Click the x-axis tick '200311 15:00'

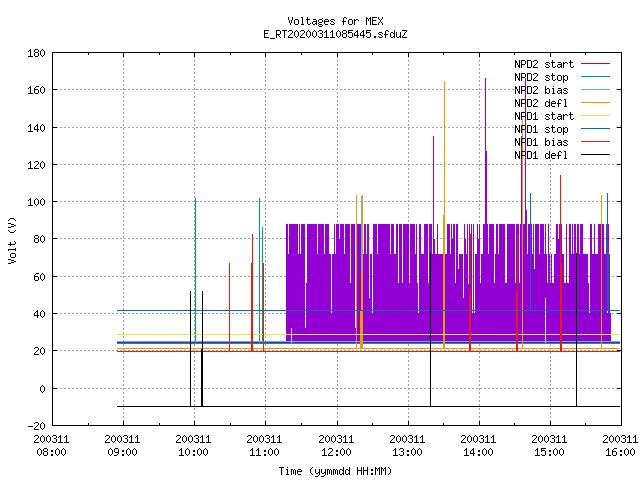tap(549, 446)
